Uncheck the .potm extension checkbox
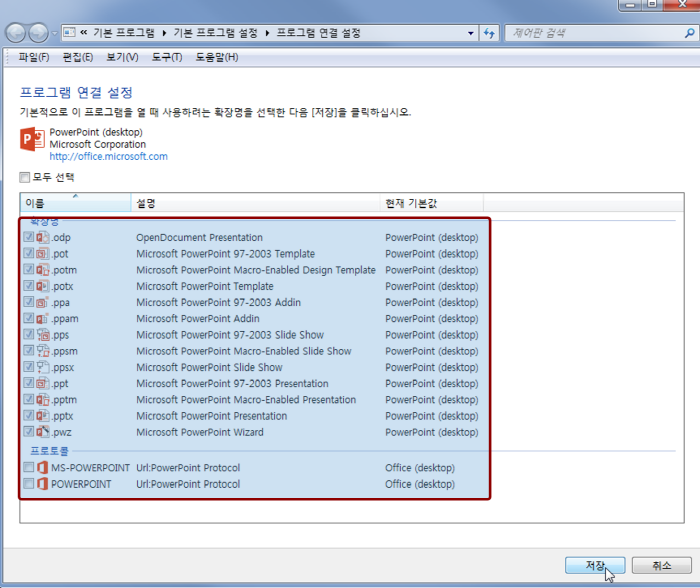The width and height of the screenshot is (700, 588). [29, 269]
